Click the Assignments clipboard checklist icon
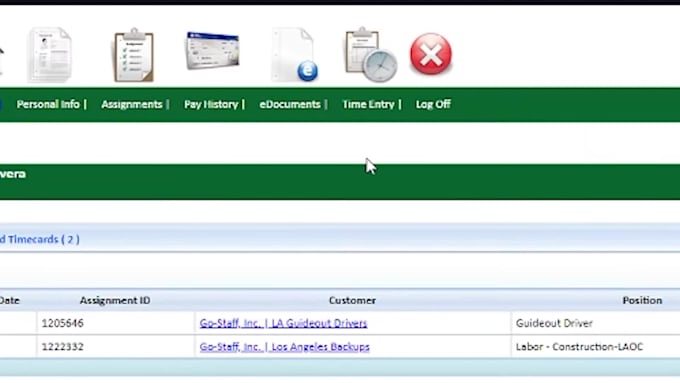 (134, 56)
